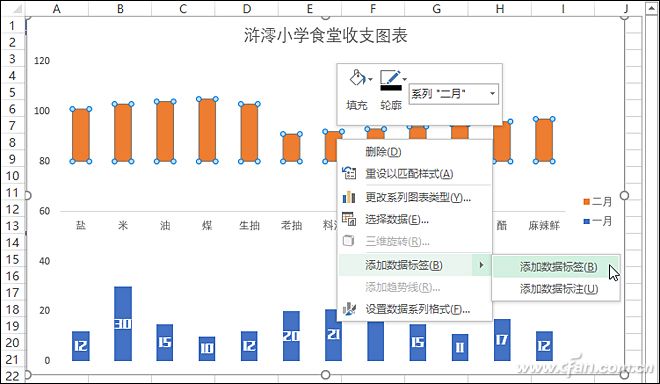Click the category label 老抽

tap(291, 226)
